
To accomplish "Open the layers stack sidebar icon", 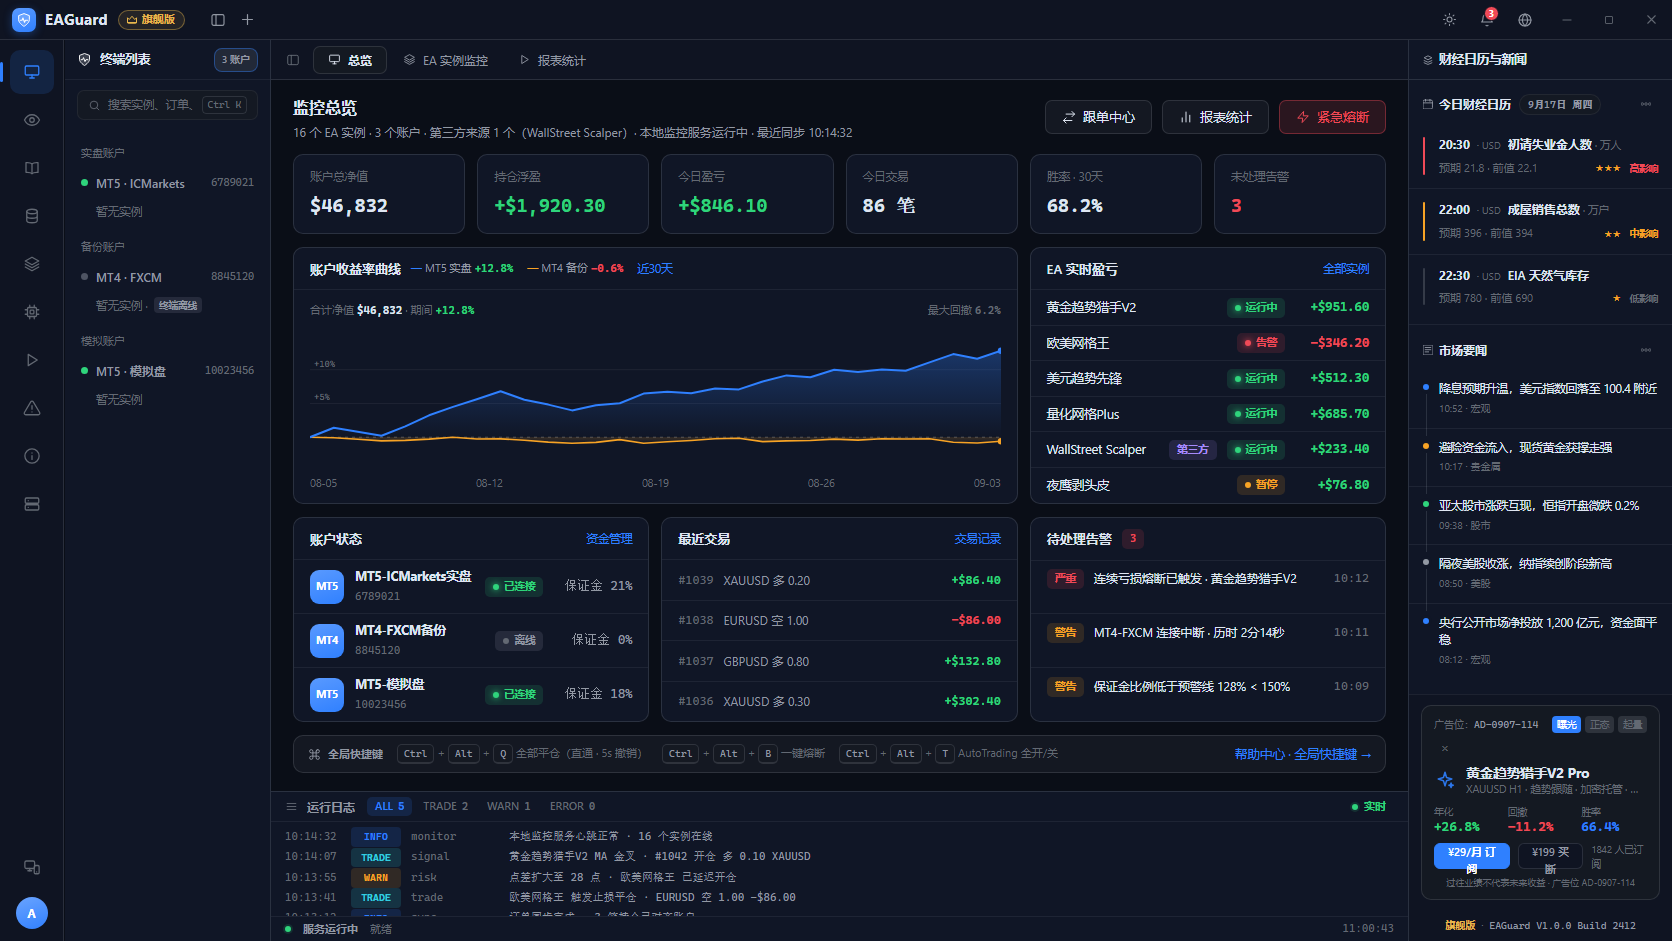I will click(x=32, y=264).
